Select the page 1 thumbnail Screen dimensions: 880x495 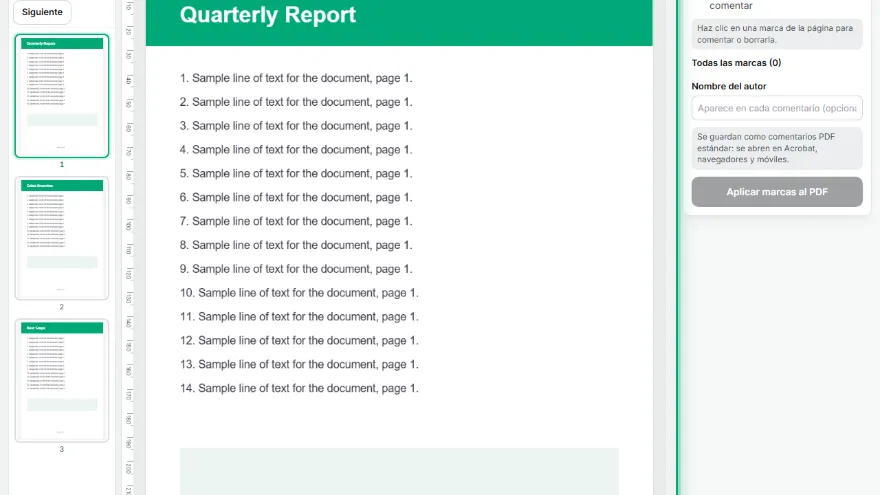pyautogui.click(x=62, y=96)
